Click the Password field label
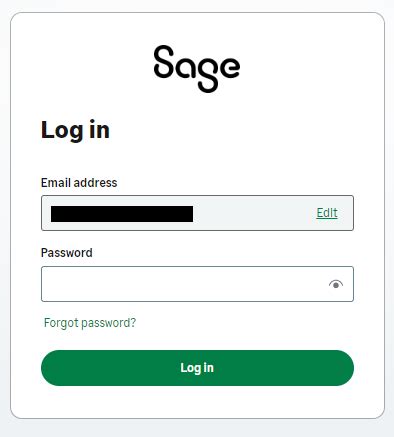Image resolution: width=394 pixels, height=437 pixels. coord(67,252)
